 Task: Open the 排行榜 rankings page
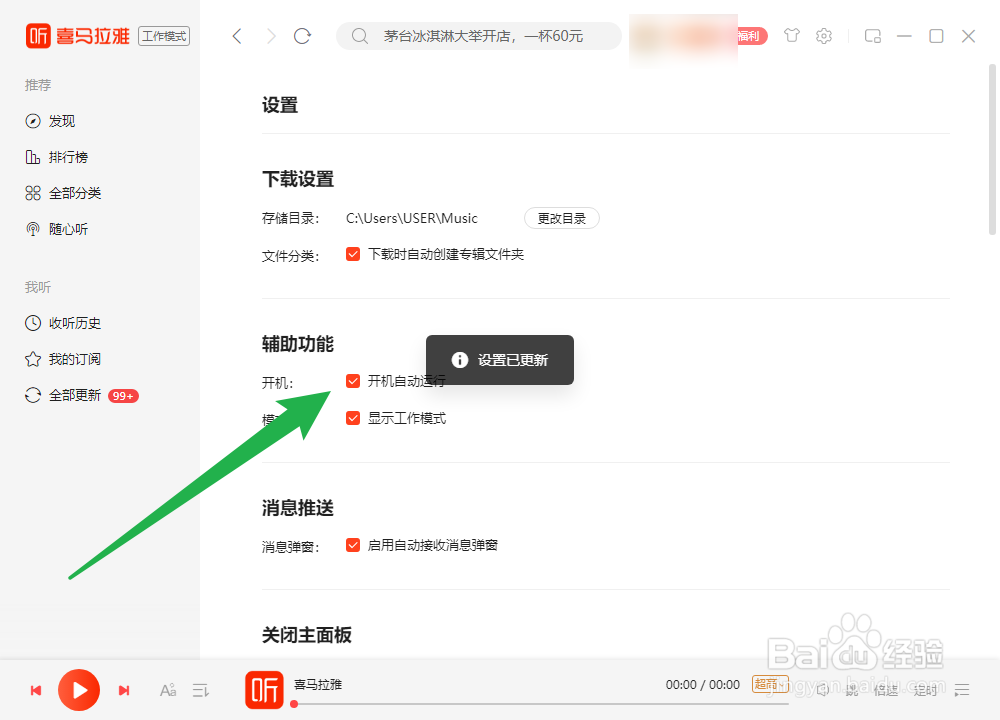[61, 157]
